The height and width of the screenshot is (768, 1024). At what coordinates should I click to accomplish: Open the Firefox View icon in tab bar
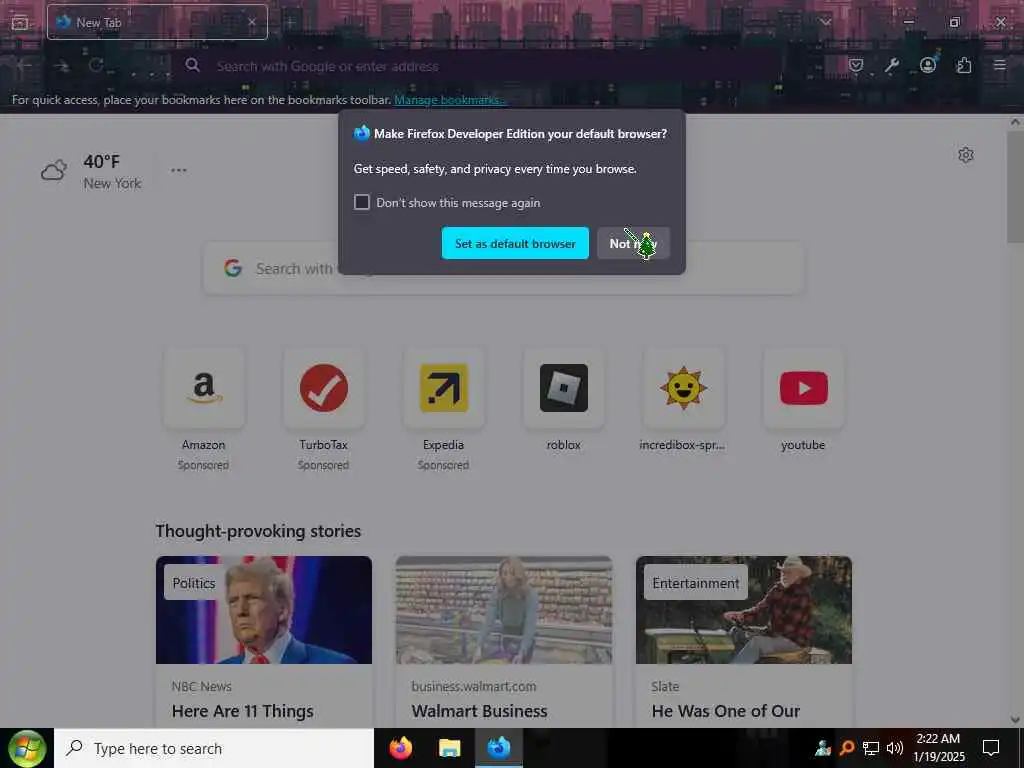[x=20, y=23]
